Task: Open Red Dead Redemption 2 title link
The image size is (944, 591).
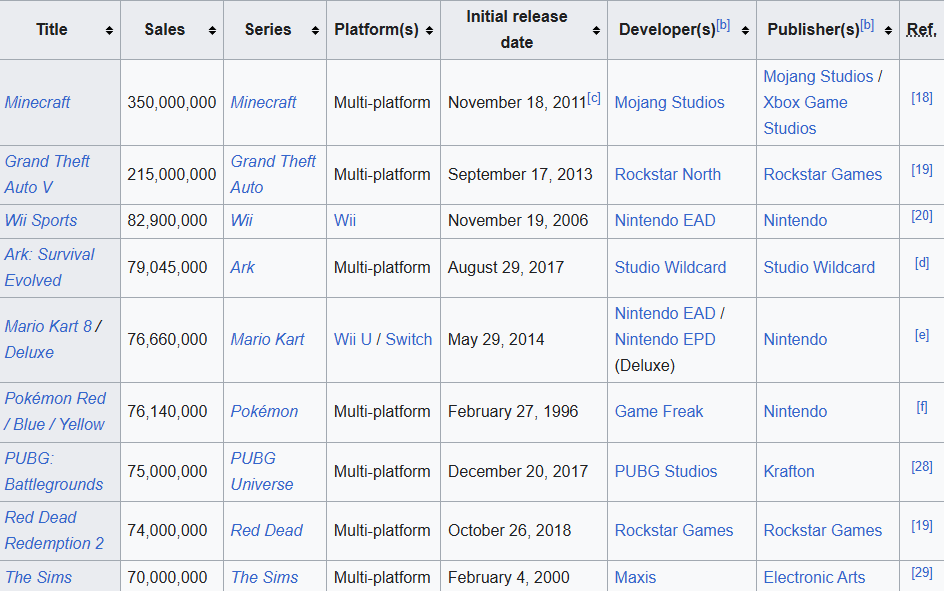Action: tap(54, 530)
